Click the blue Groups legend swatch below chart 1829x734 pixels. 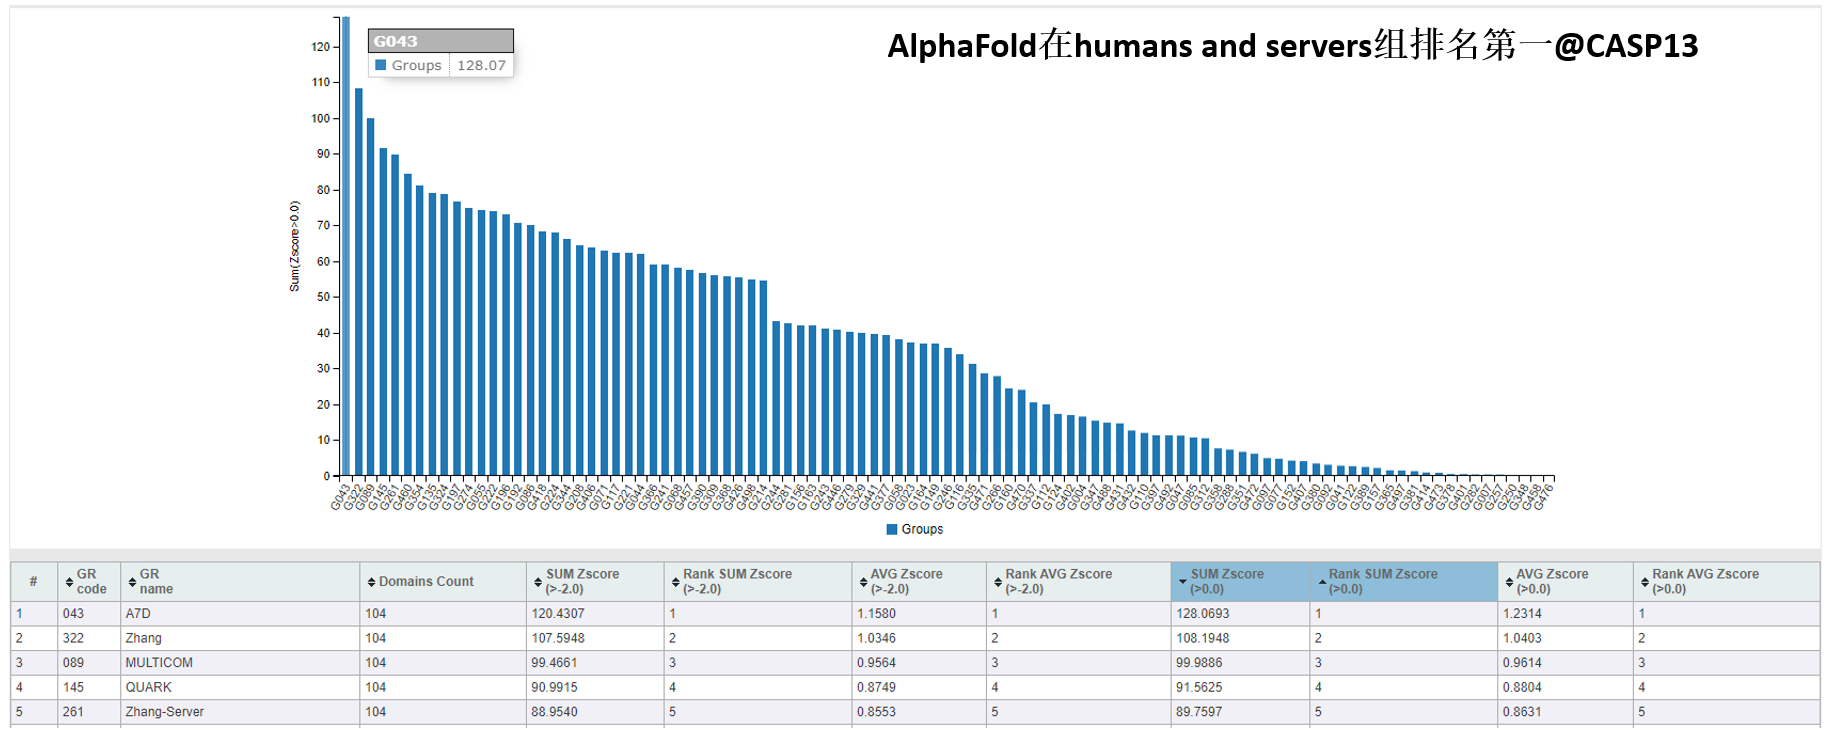point(892,530)
